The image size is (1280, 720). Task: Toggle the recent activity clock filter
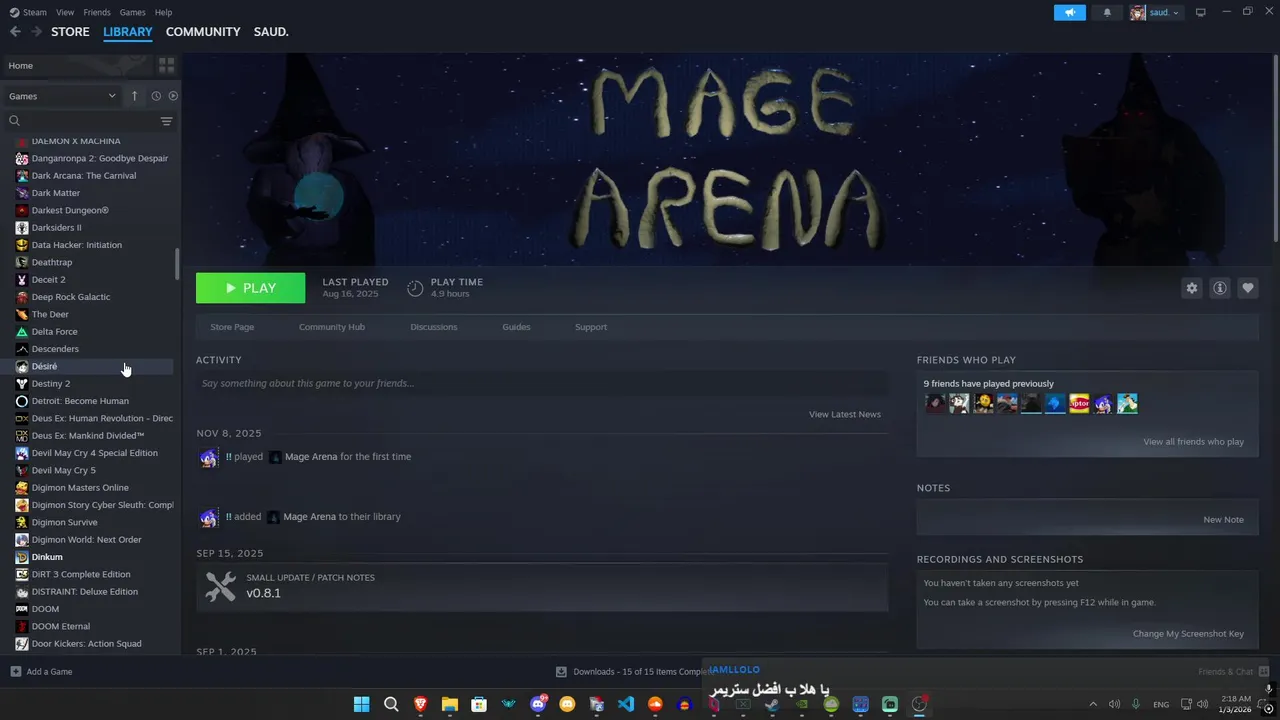point(156,96)
